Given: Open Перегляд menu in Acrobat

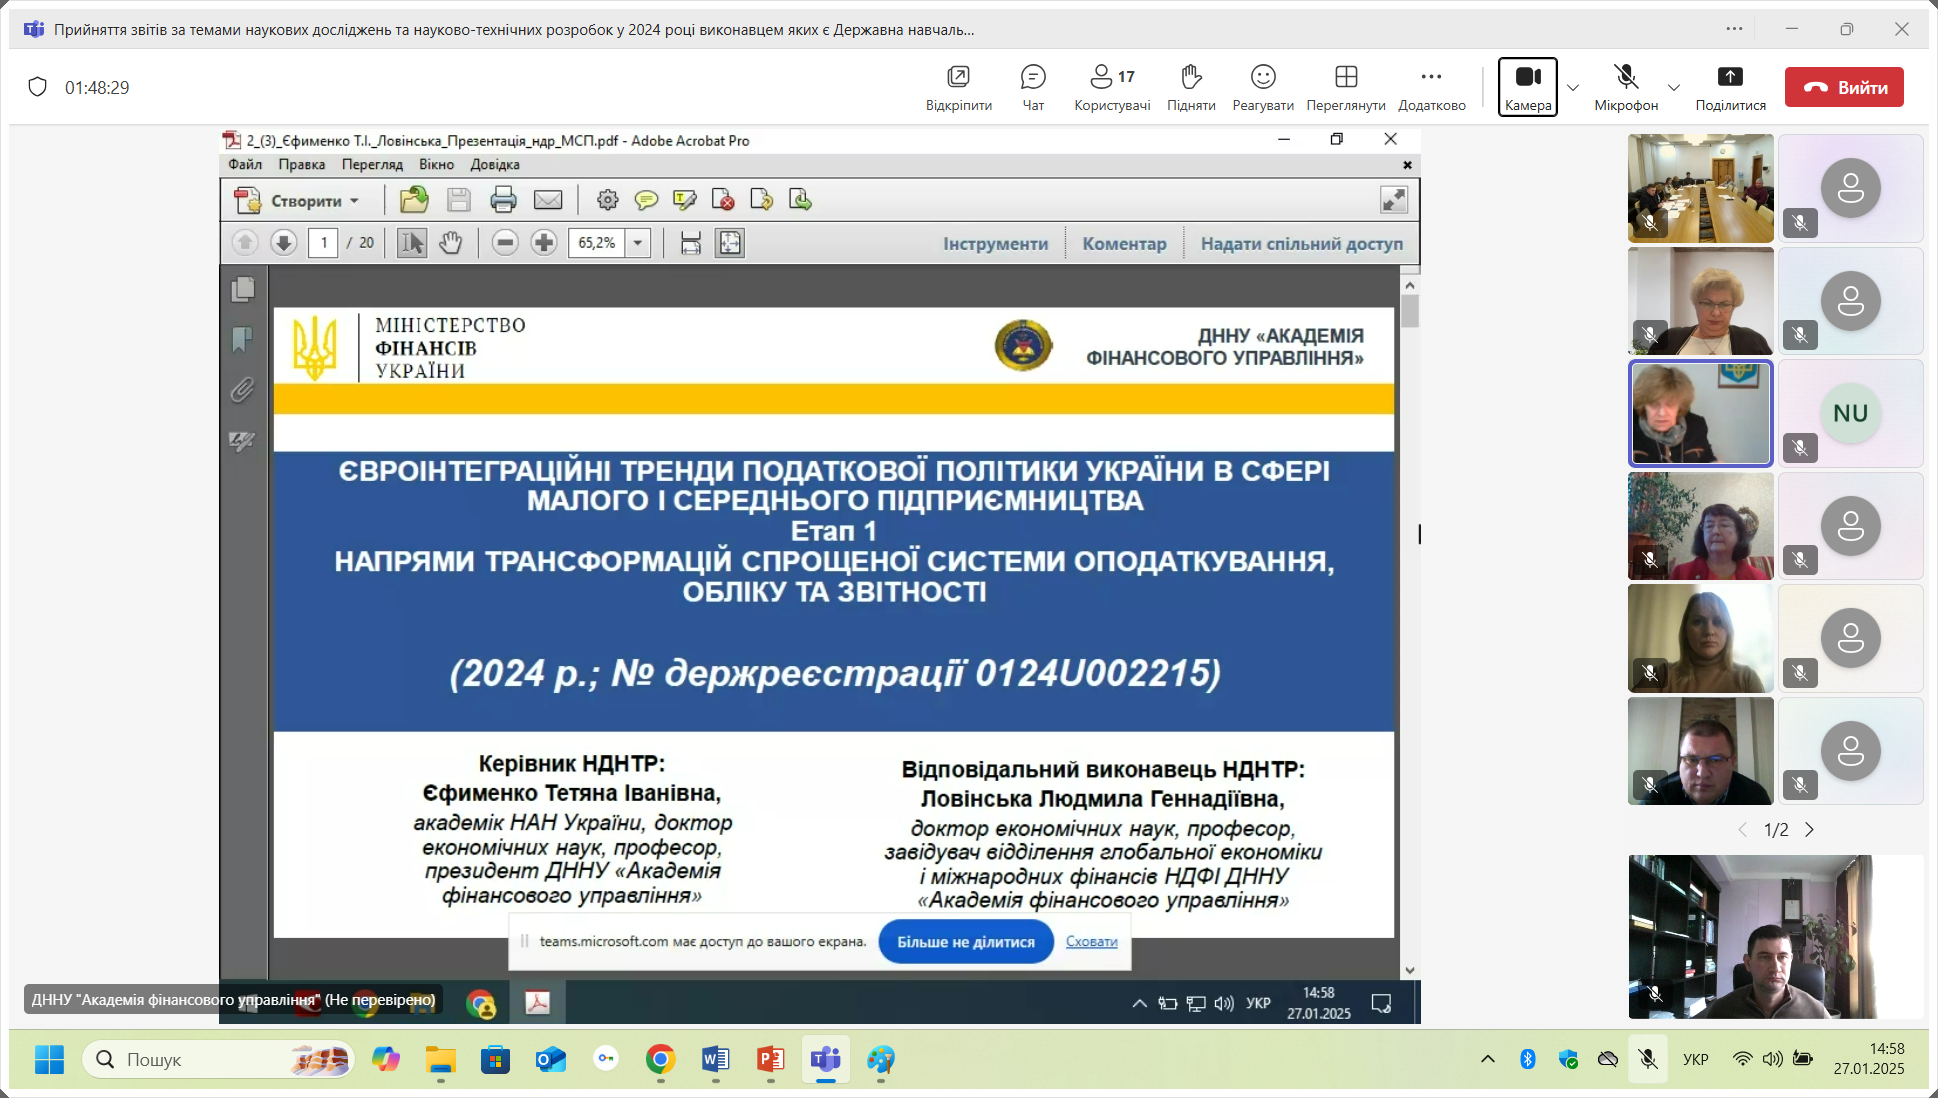Looking at the screenshot, I should tap(372, 164).
